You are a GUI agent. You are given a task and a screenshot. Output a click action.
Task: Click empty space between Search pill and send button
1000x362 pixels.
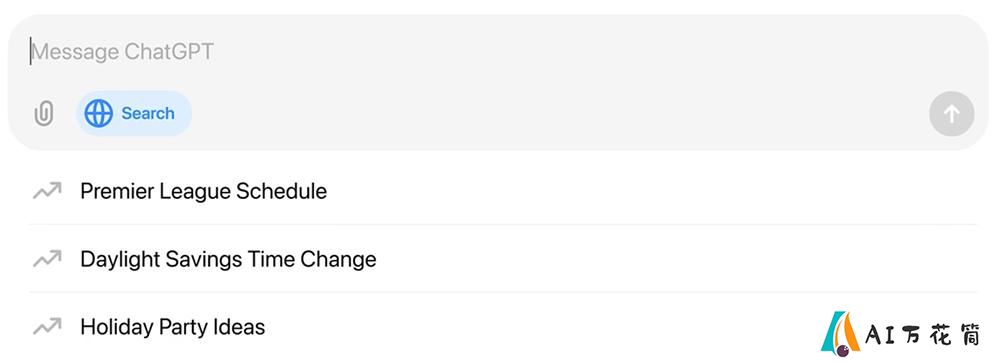pos(560,113)
